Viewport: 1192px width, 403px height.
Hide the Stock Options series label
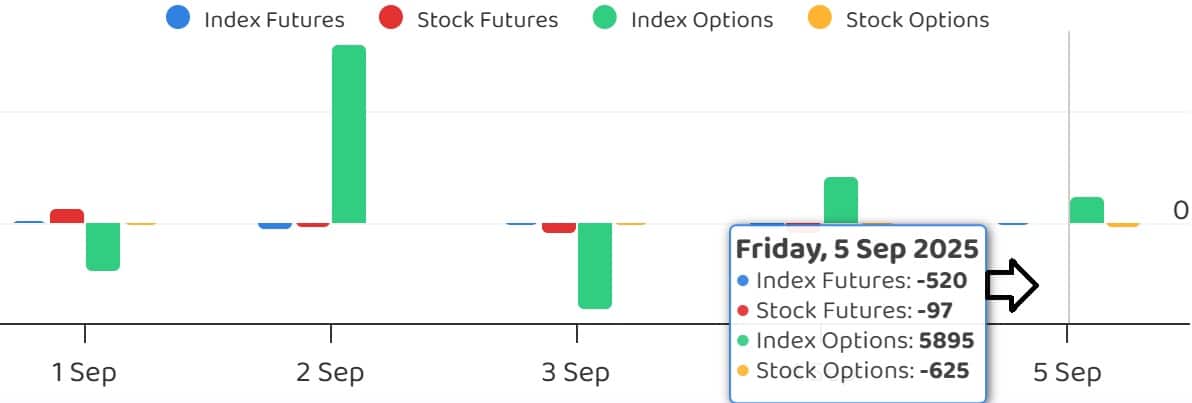click(x=917, y=19)
